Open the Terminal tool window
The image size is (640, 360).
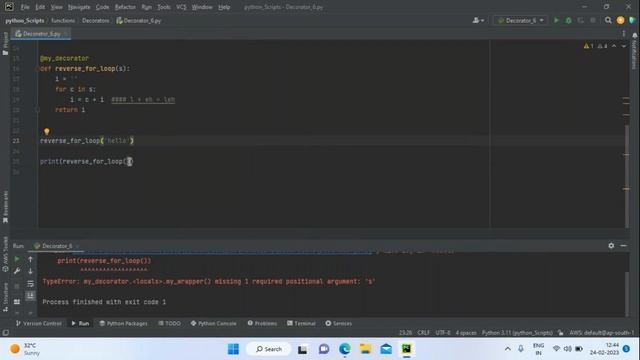pyautogui.click(x=301, y=323)
